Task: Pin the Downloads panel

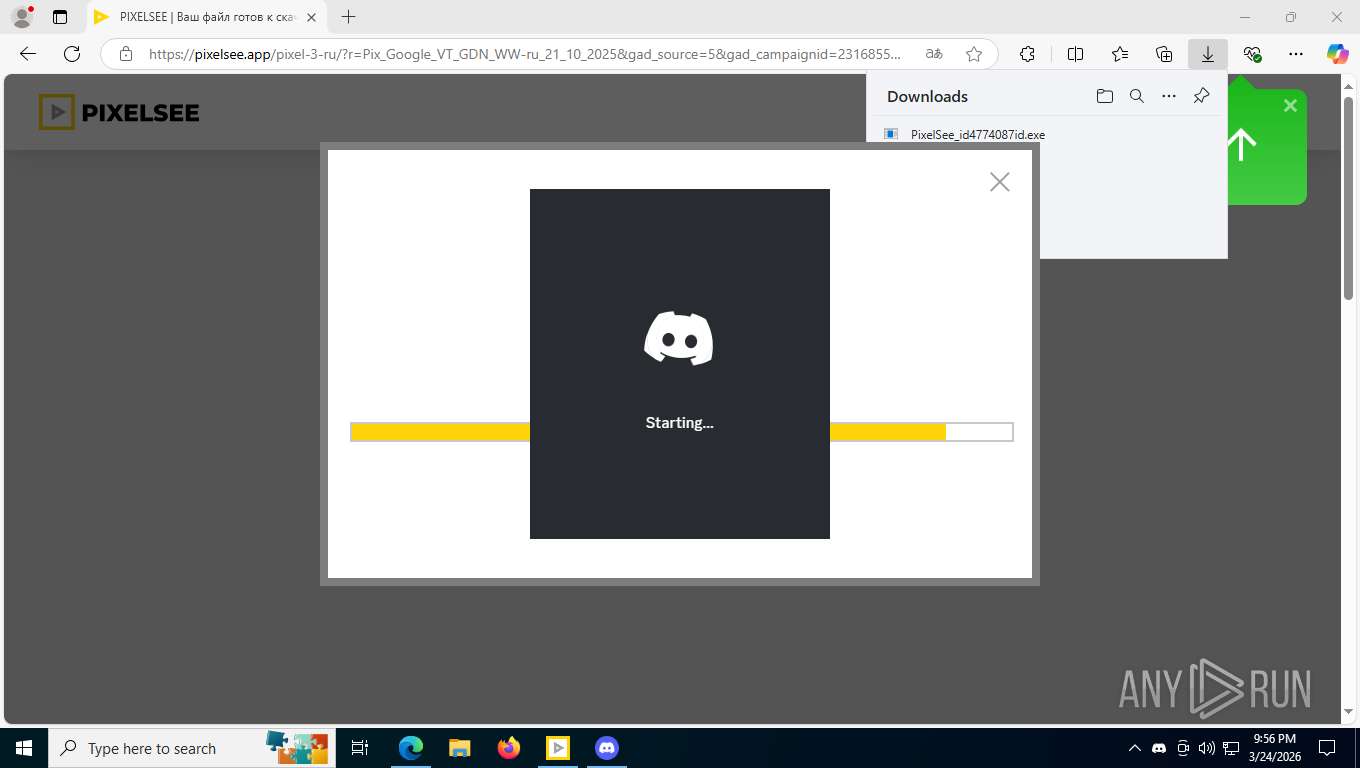Action: (1202, 96)
